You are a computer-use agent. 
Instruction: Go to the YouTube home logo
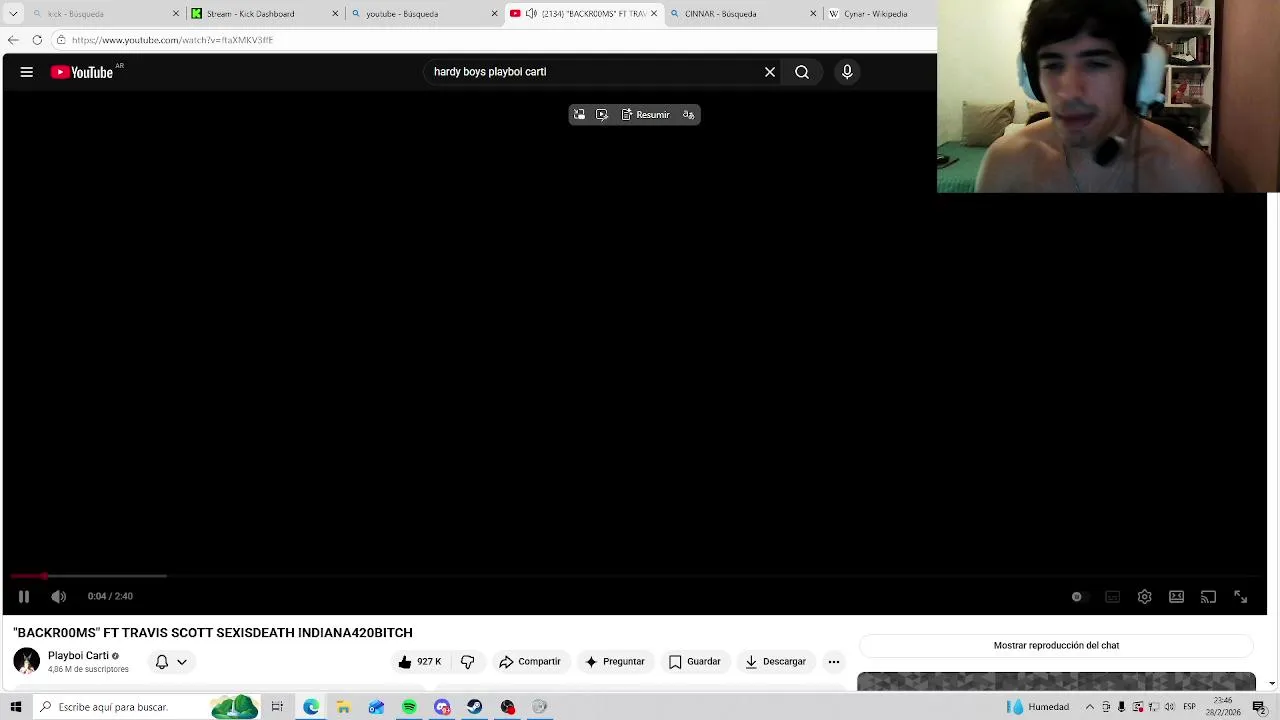82,72
